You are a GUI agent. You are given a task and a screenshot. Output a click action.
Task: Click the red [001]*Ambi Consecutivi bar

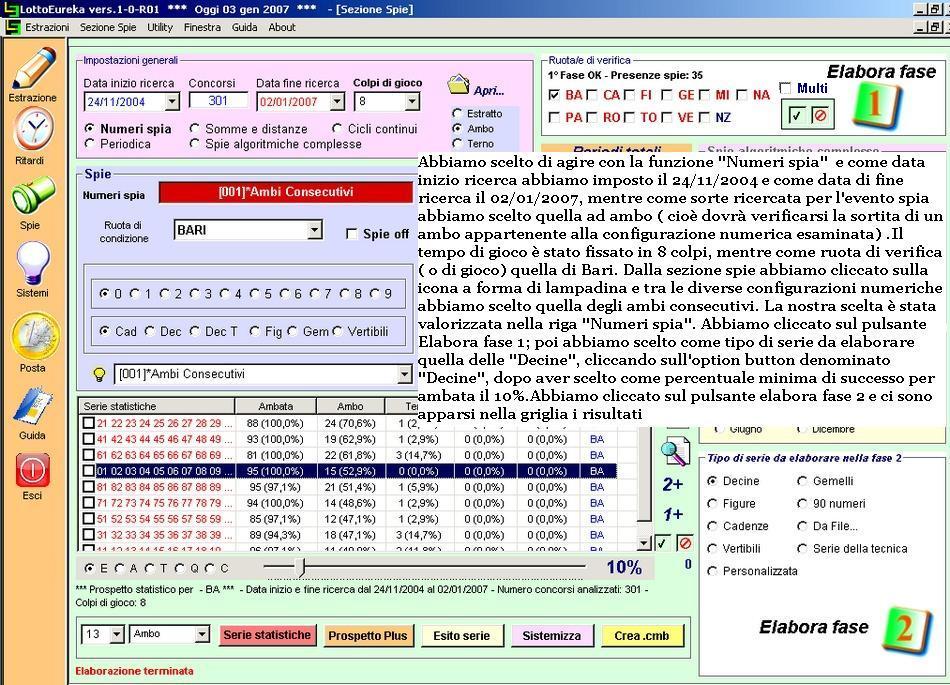(286, 192)
